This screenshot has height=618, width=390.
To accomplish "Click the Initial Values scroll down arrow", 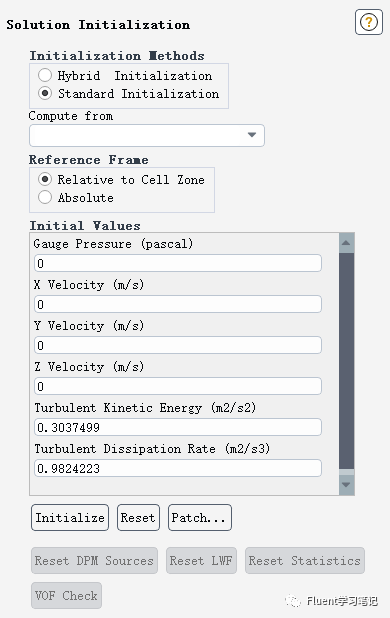I will click(346, 485).
